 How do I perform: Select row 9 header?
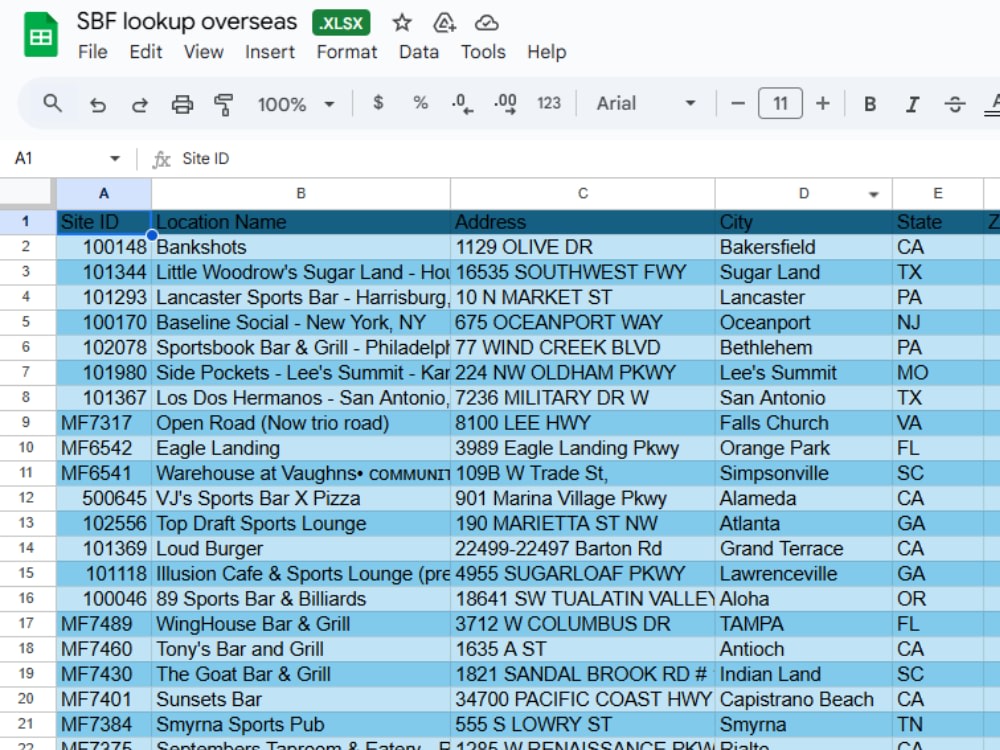(26, 423)
